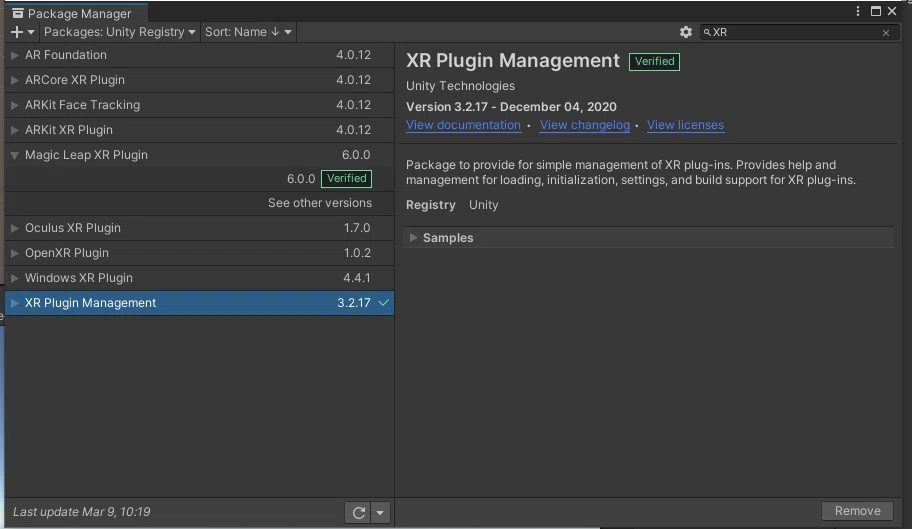Open Packages: Unity Registry dropdown
912x529 pixels.
click(119, 32)
